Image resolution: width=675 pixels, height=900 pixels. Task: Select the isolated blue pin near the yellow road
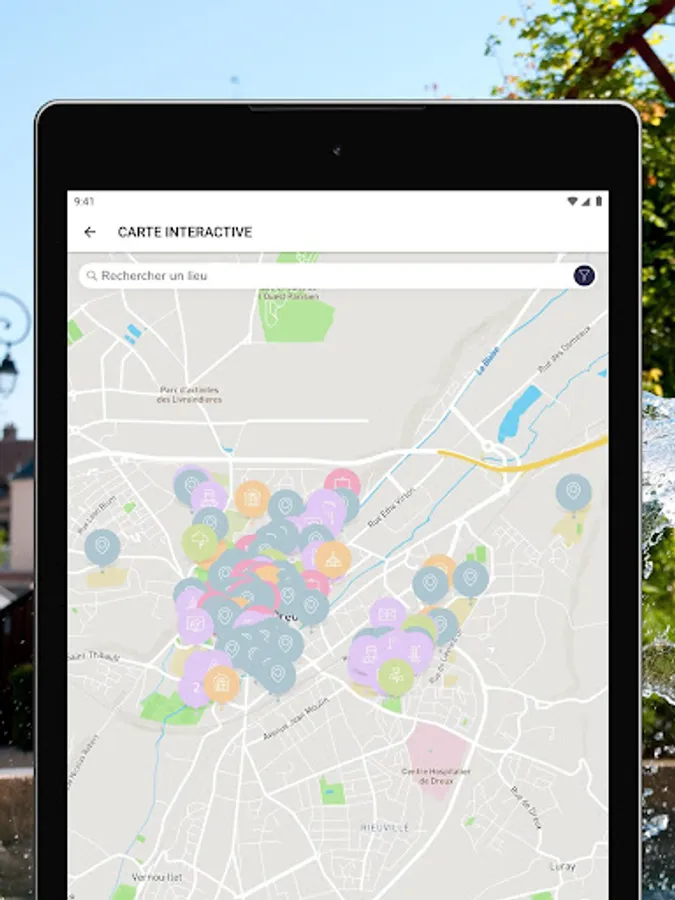tap(573, 492)
